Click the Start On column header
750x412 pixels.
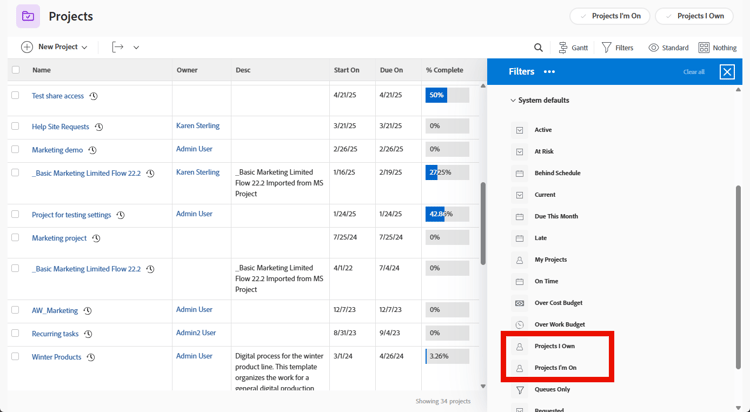tap(346, 70)
